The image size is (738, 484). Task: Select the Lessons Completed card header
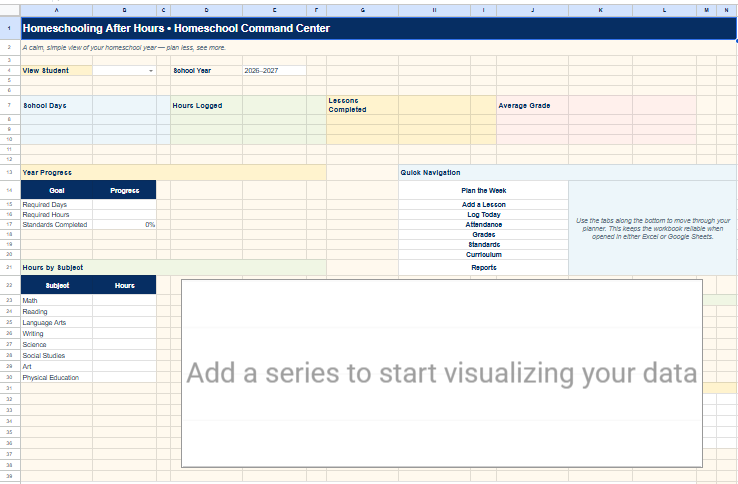pos(362,105)
